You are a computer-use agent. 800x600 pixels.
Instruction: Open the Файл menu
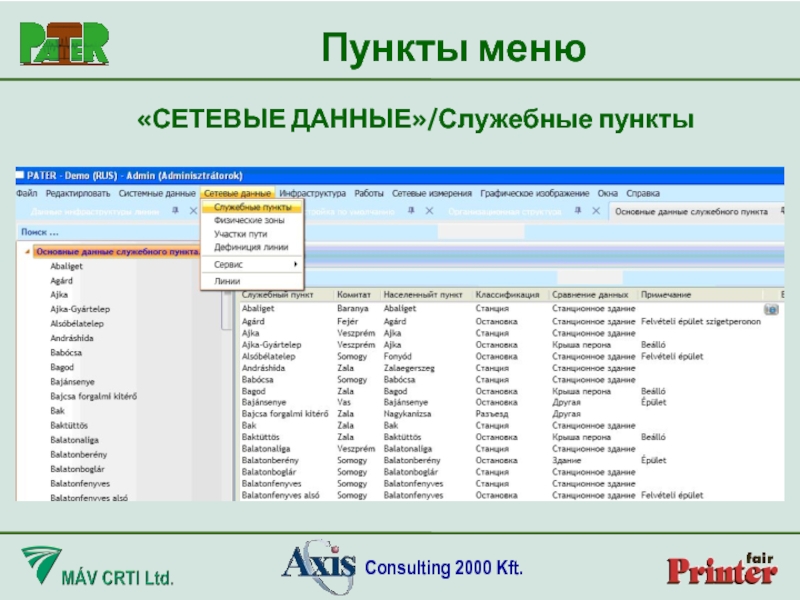pyautogui.click(x=27, y=193)
